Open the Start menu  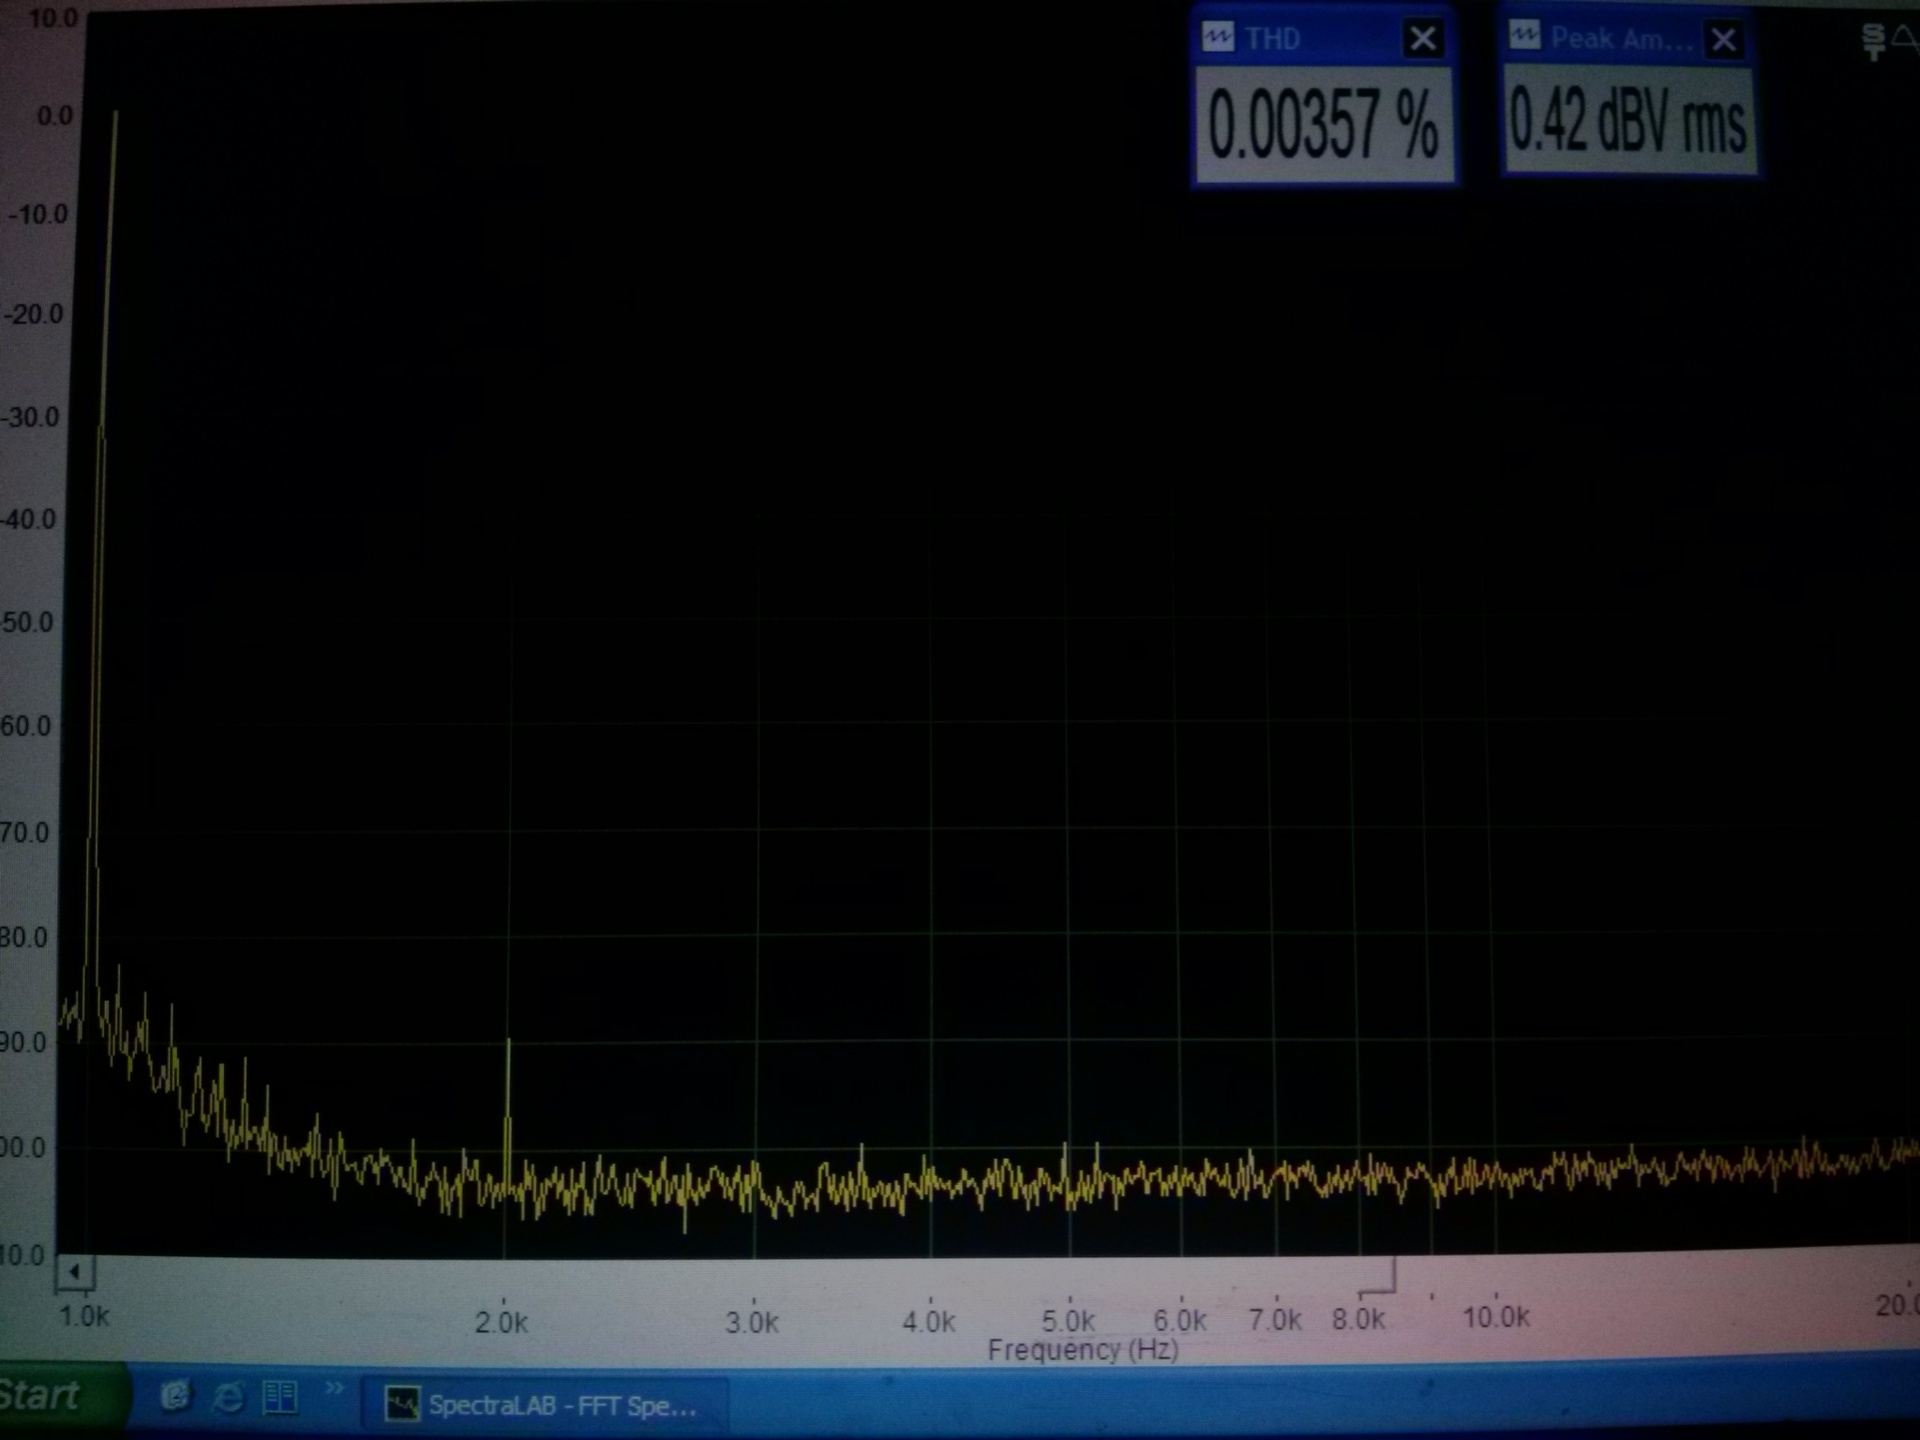pos(40,1396)
